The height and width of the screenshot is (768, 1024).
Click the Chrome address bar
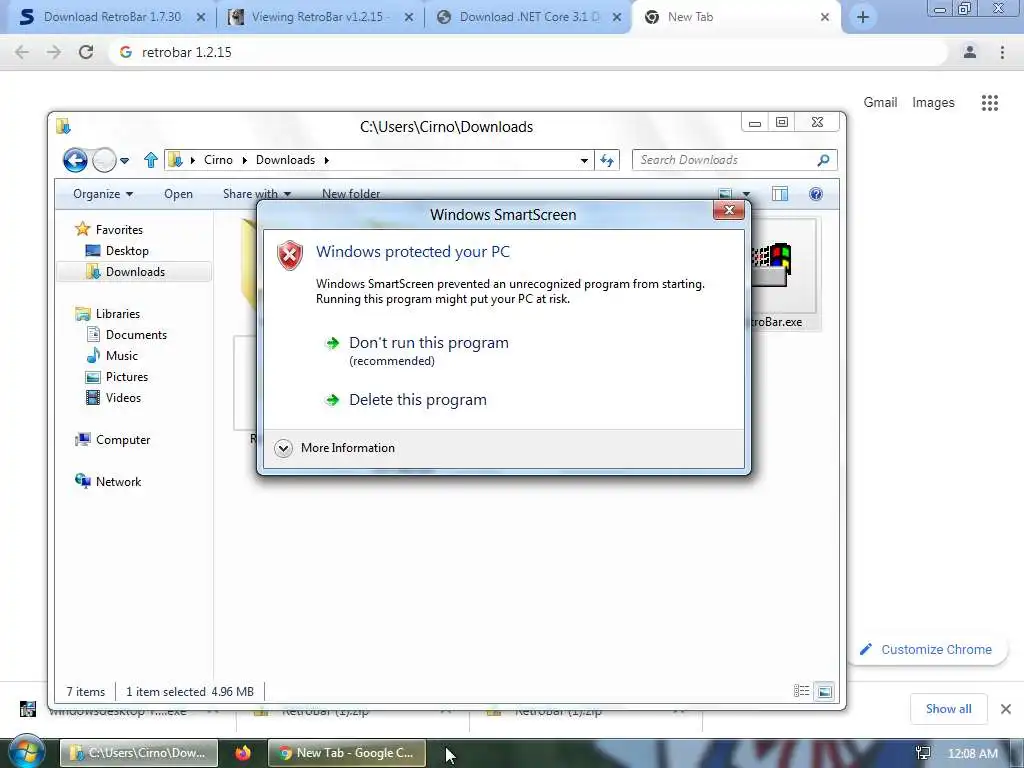[528, 52]
